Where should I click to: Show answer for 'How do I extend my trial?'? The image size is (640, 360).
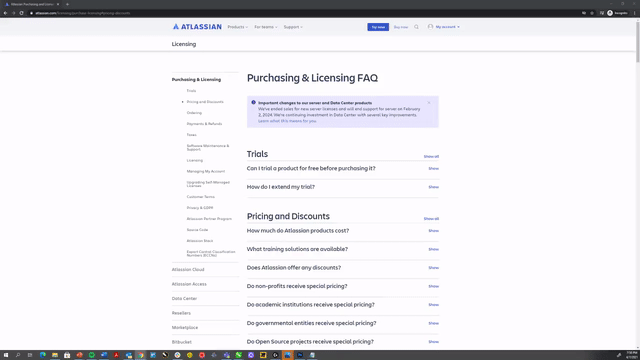point(433,187)
